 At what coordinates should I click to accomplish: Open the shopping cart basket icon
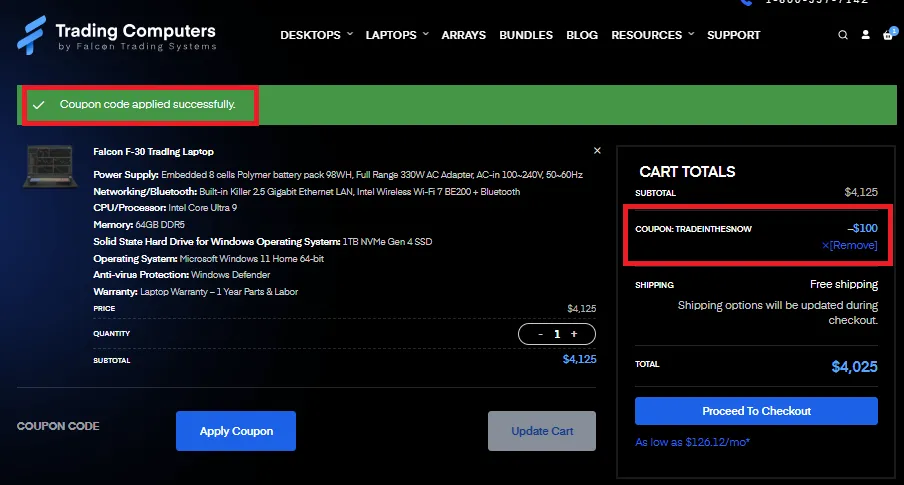tap(888, 35)
